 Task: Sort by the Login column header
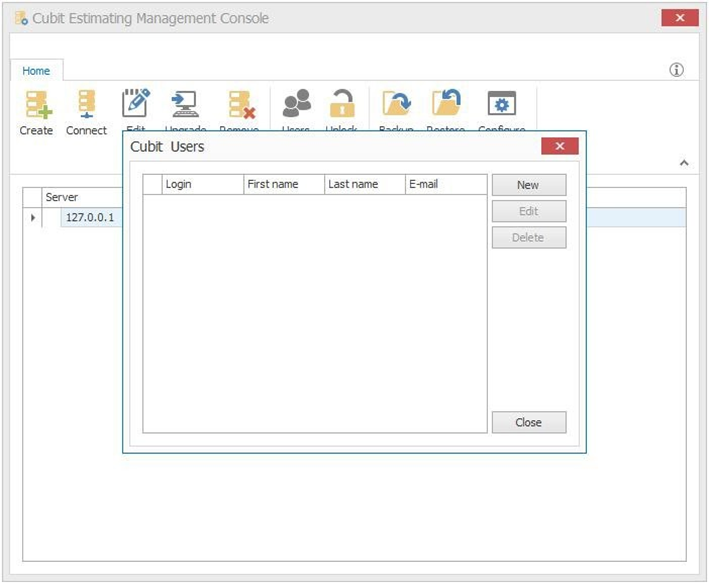click(x=203, y=184)
